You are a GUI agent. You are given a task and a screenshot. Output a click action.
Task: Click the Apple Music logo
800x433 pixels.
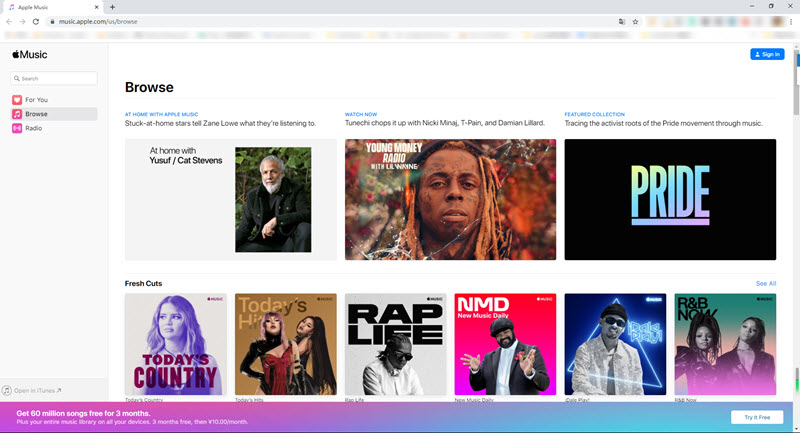click(30, 55)
